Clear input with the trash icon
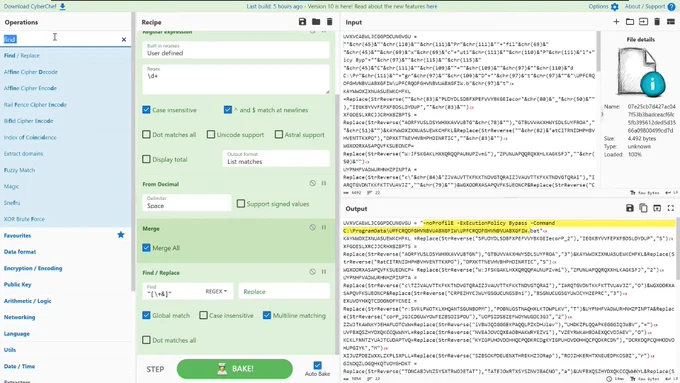680x383 pixels. (x=657, y=22)
